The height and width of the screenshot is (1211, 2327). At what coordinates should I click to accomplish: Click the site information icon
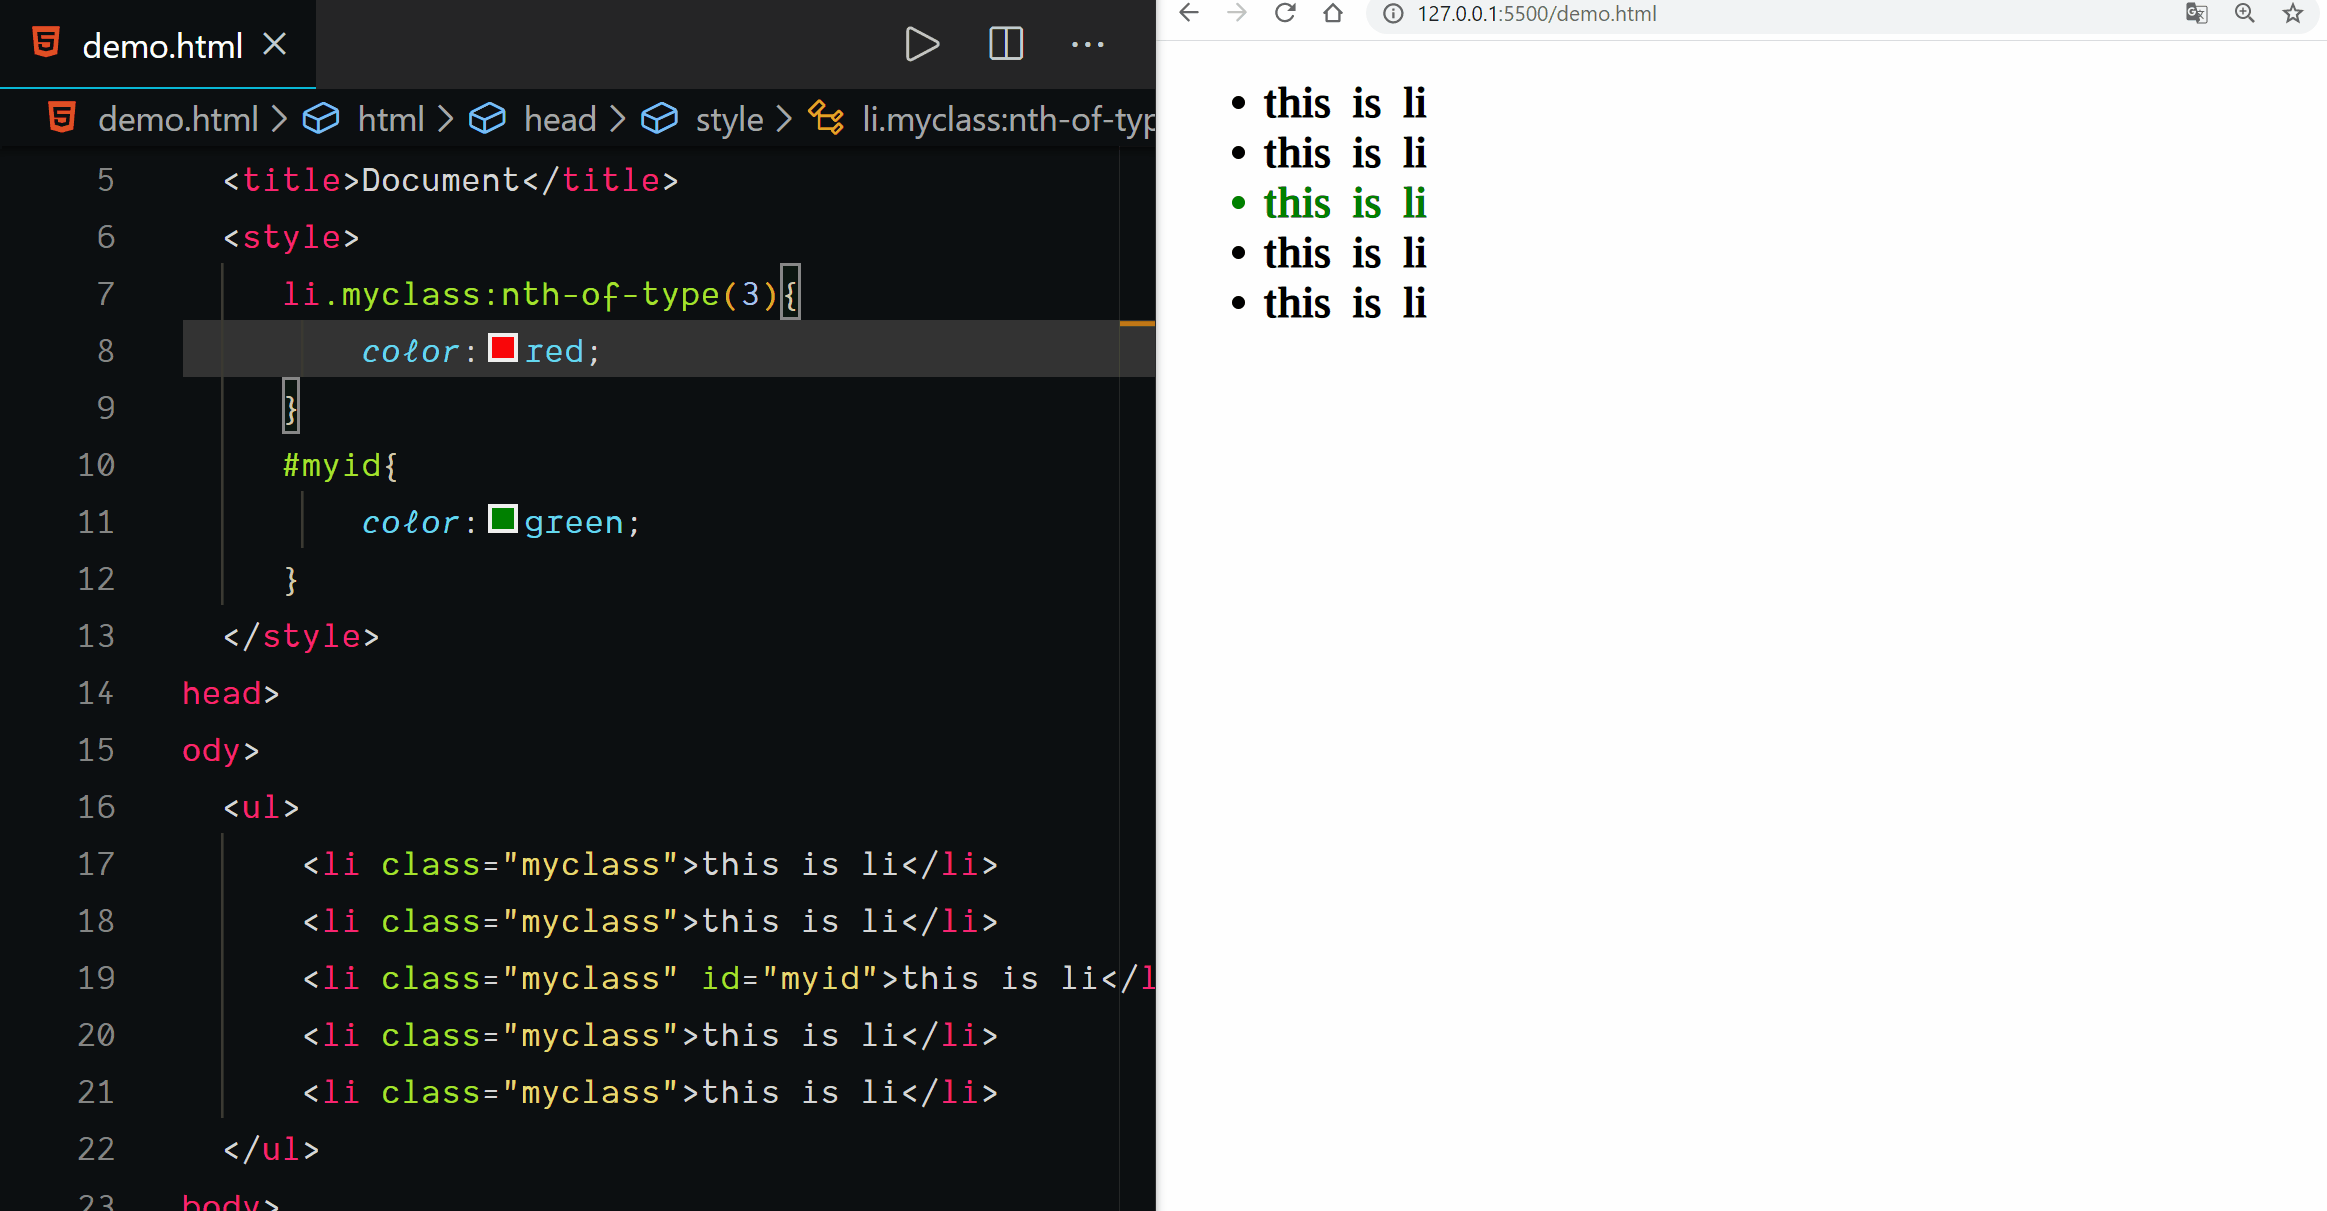pyautogui.click(x=1393, y=13)
